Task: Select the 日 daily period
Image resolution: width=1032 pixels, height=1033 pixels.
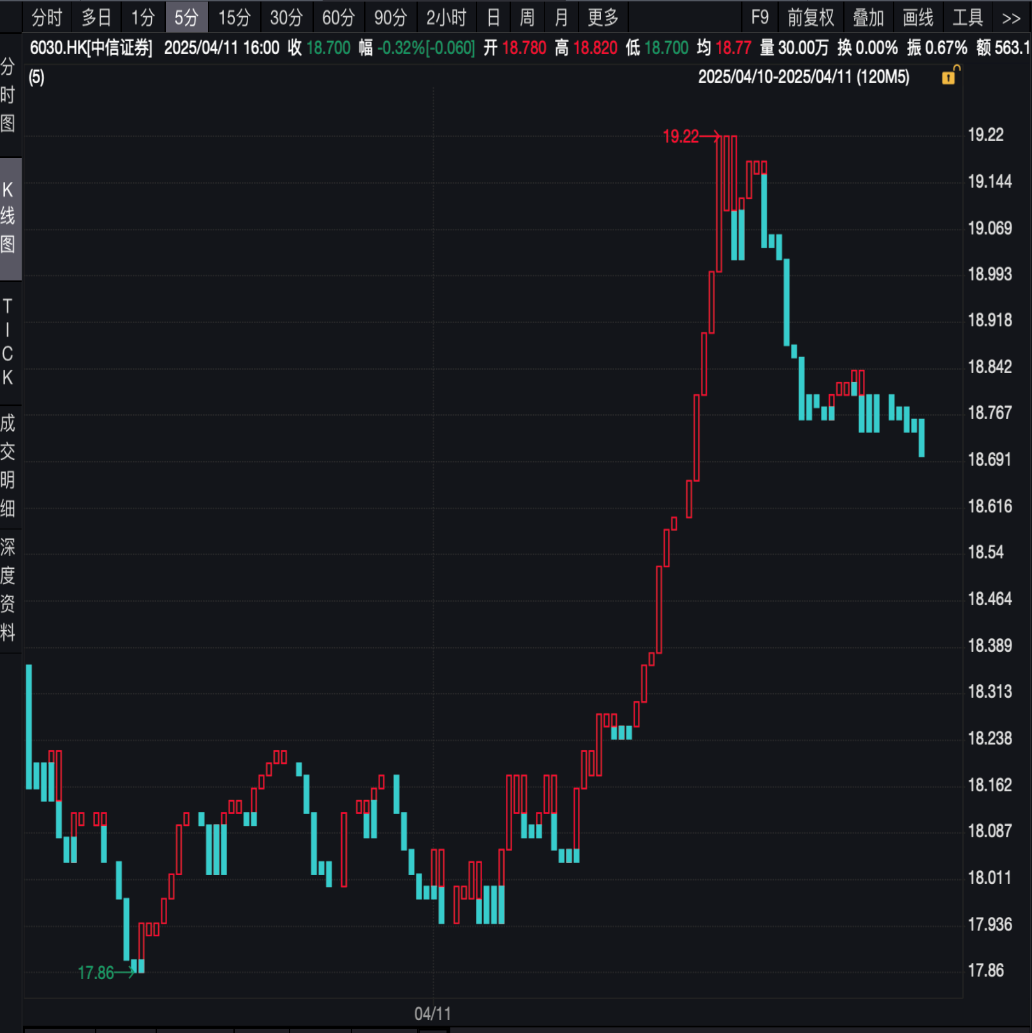Action: [x=492, y=17]
